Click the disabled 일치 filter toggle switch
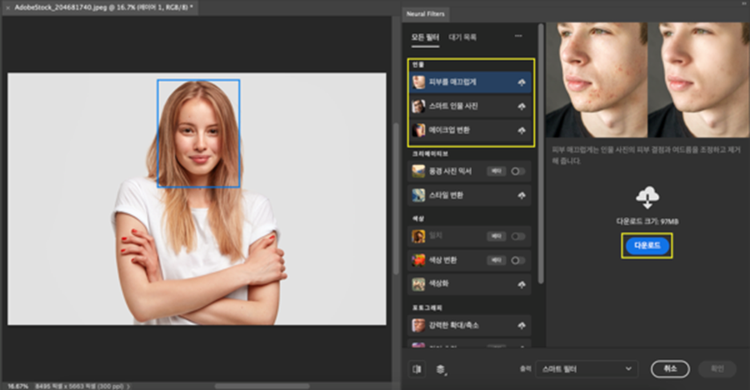This screenshot has height=390, width=750. tap(518, 236)
